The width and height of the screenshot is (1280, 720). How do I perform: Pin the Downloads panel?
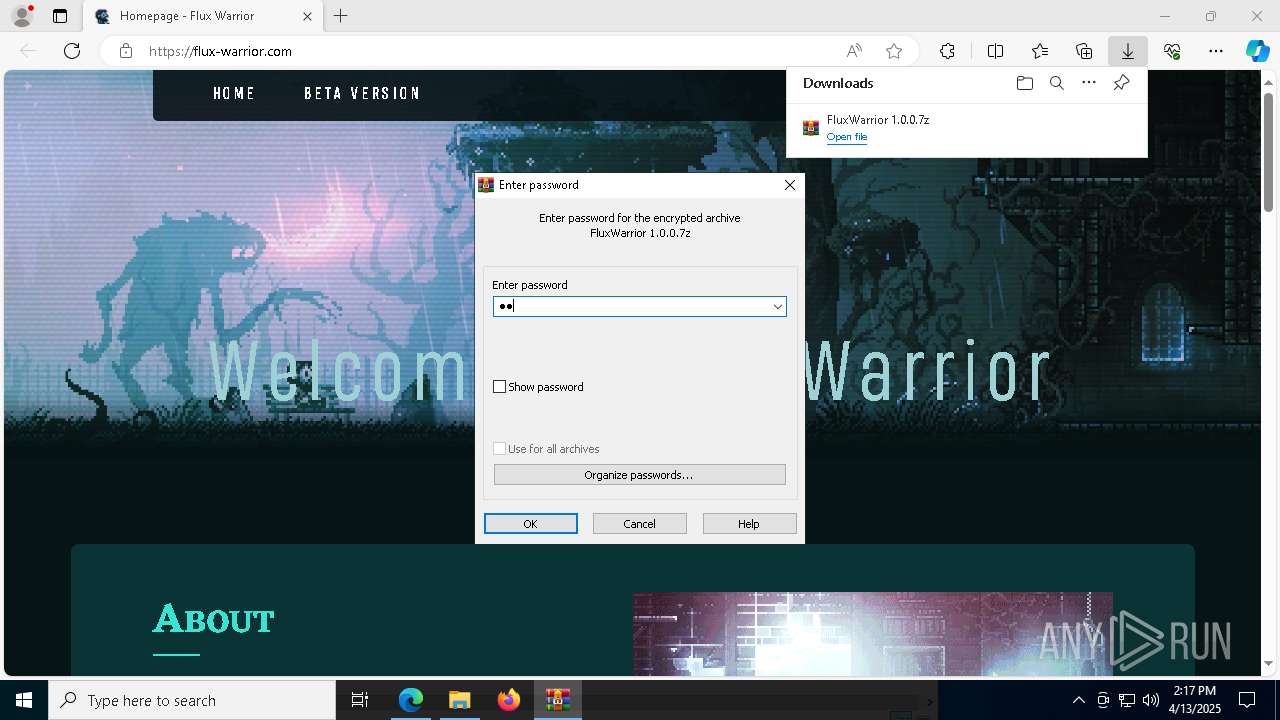1121,83
